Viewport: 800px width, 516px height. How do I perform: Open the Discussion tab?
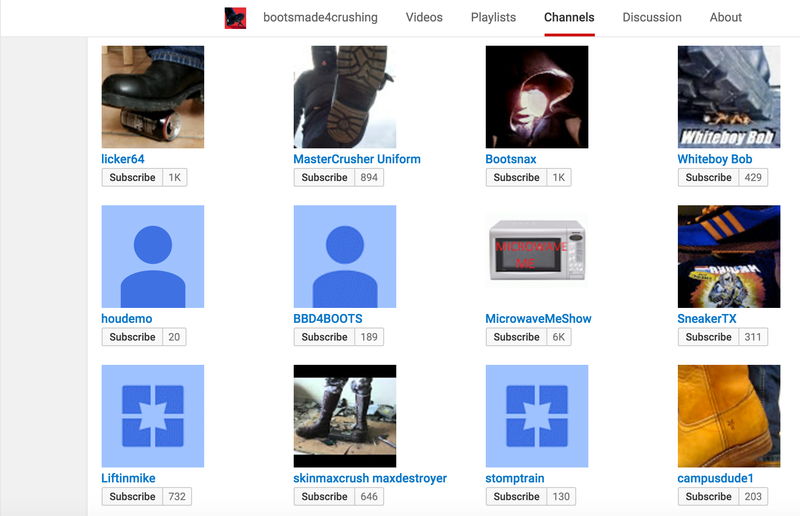point(652,17)
